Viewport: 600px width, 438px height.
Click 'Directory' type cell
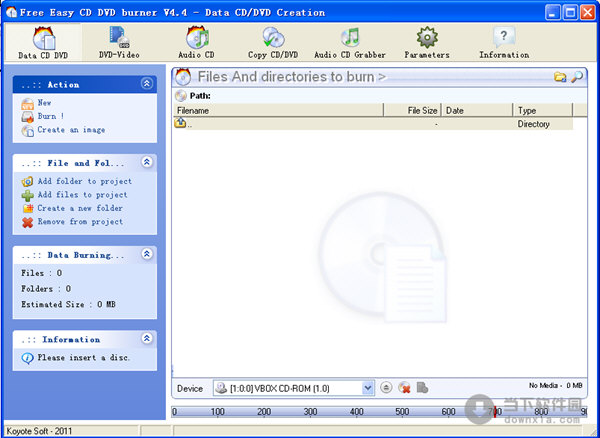click(x=533, y=124)
